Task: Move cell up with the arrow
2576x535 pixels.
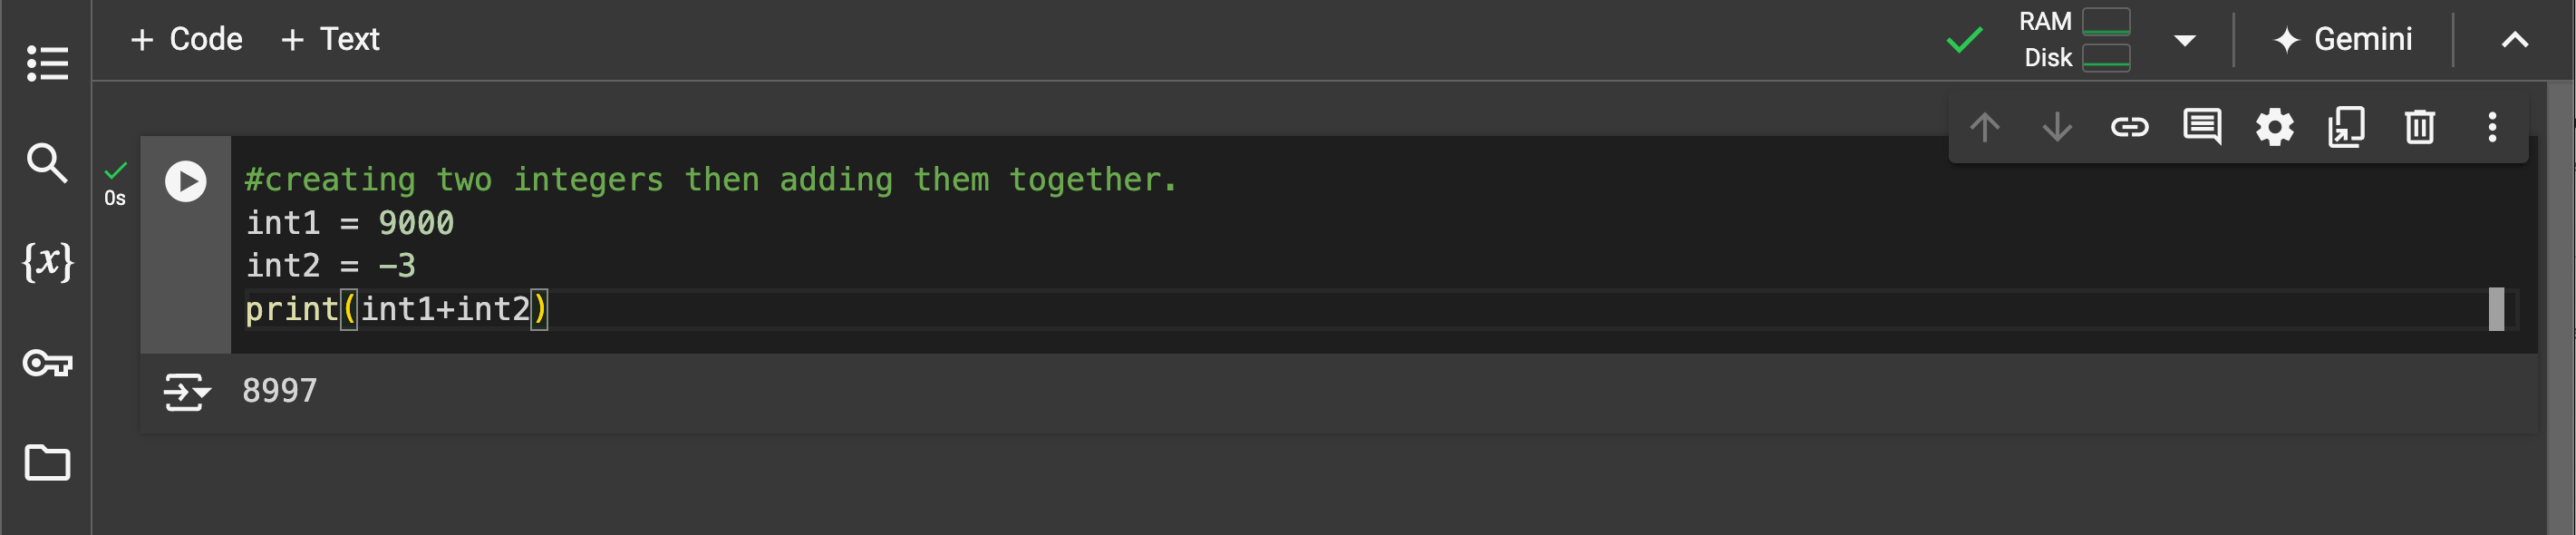Action: (1984, 127)
